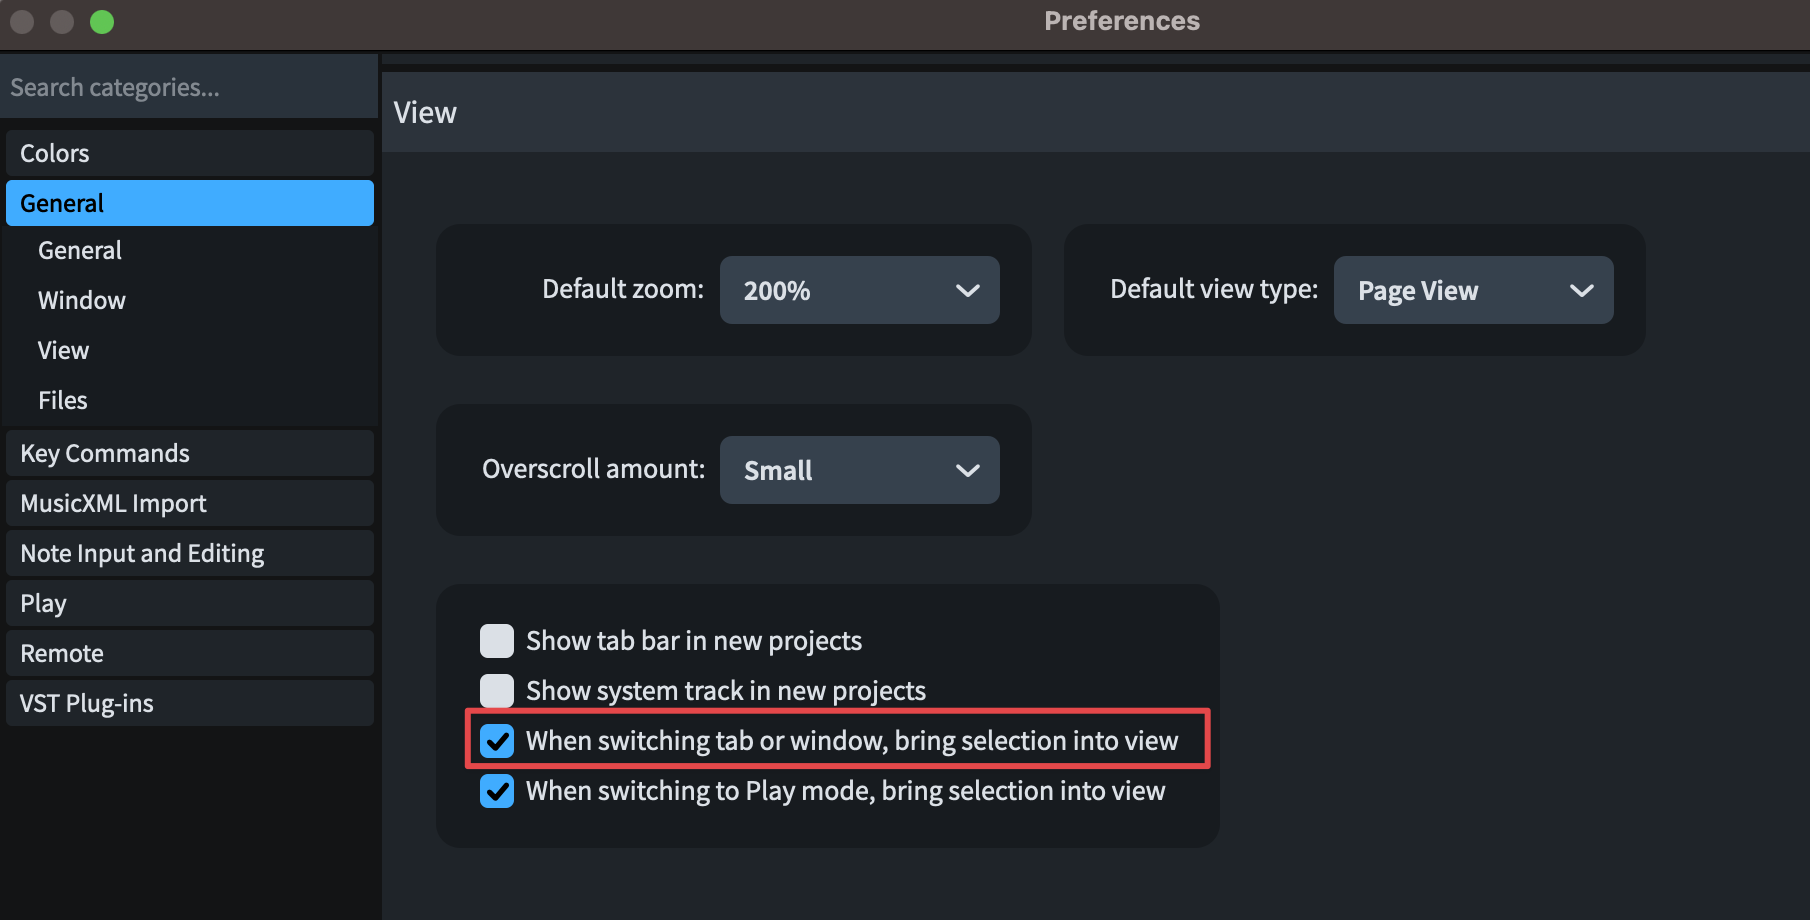Open the Key Commands category
Image resolution: width=1810 pixels, height=920 pixels.
(189, 453)
